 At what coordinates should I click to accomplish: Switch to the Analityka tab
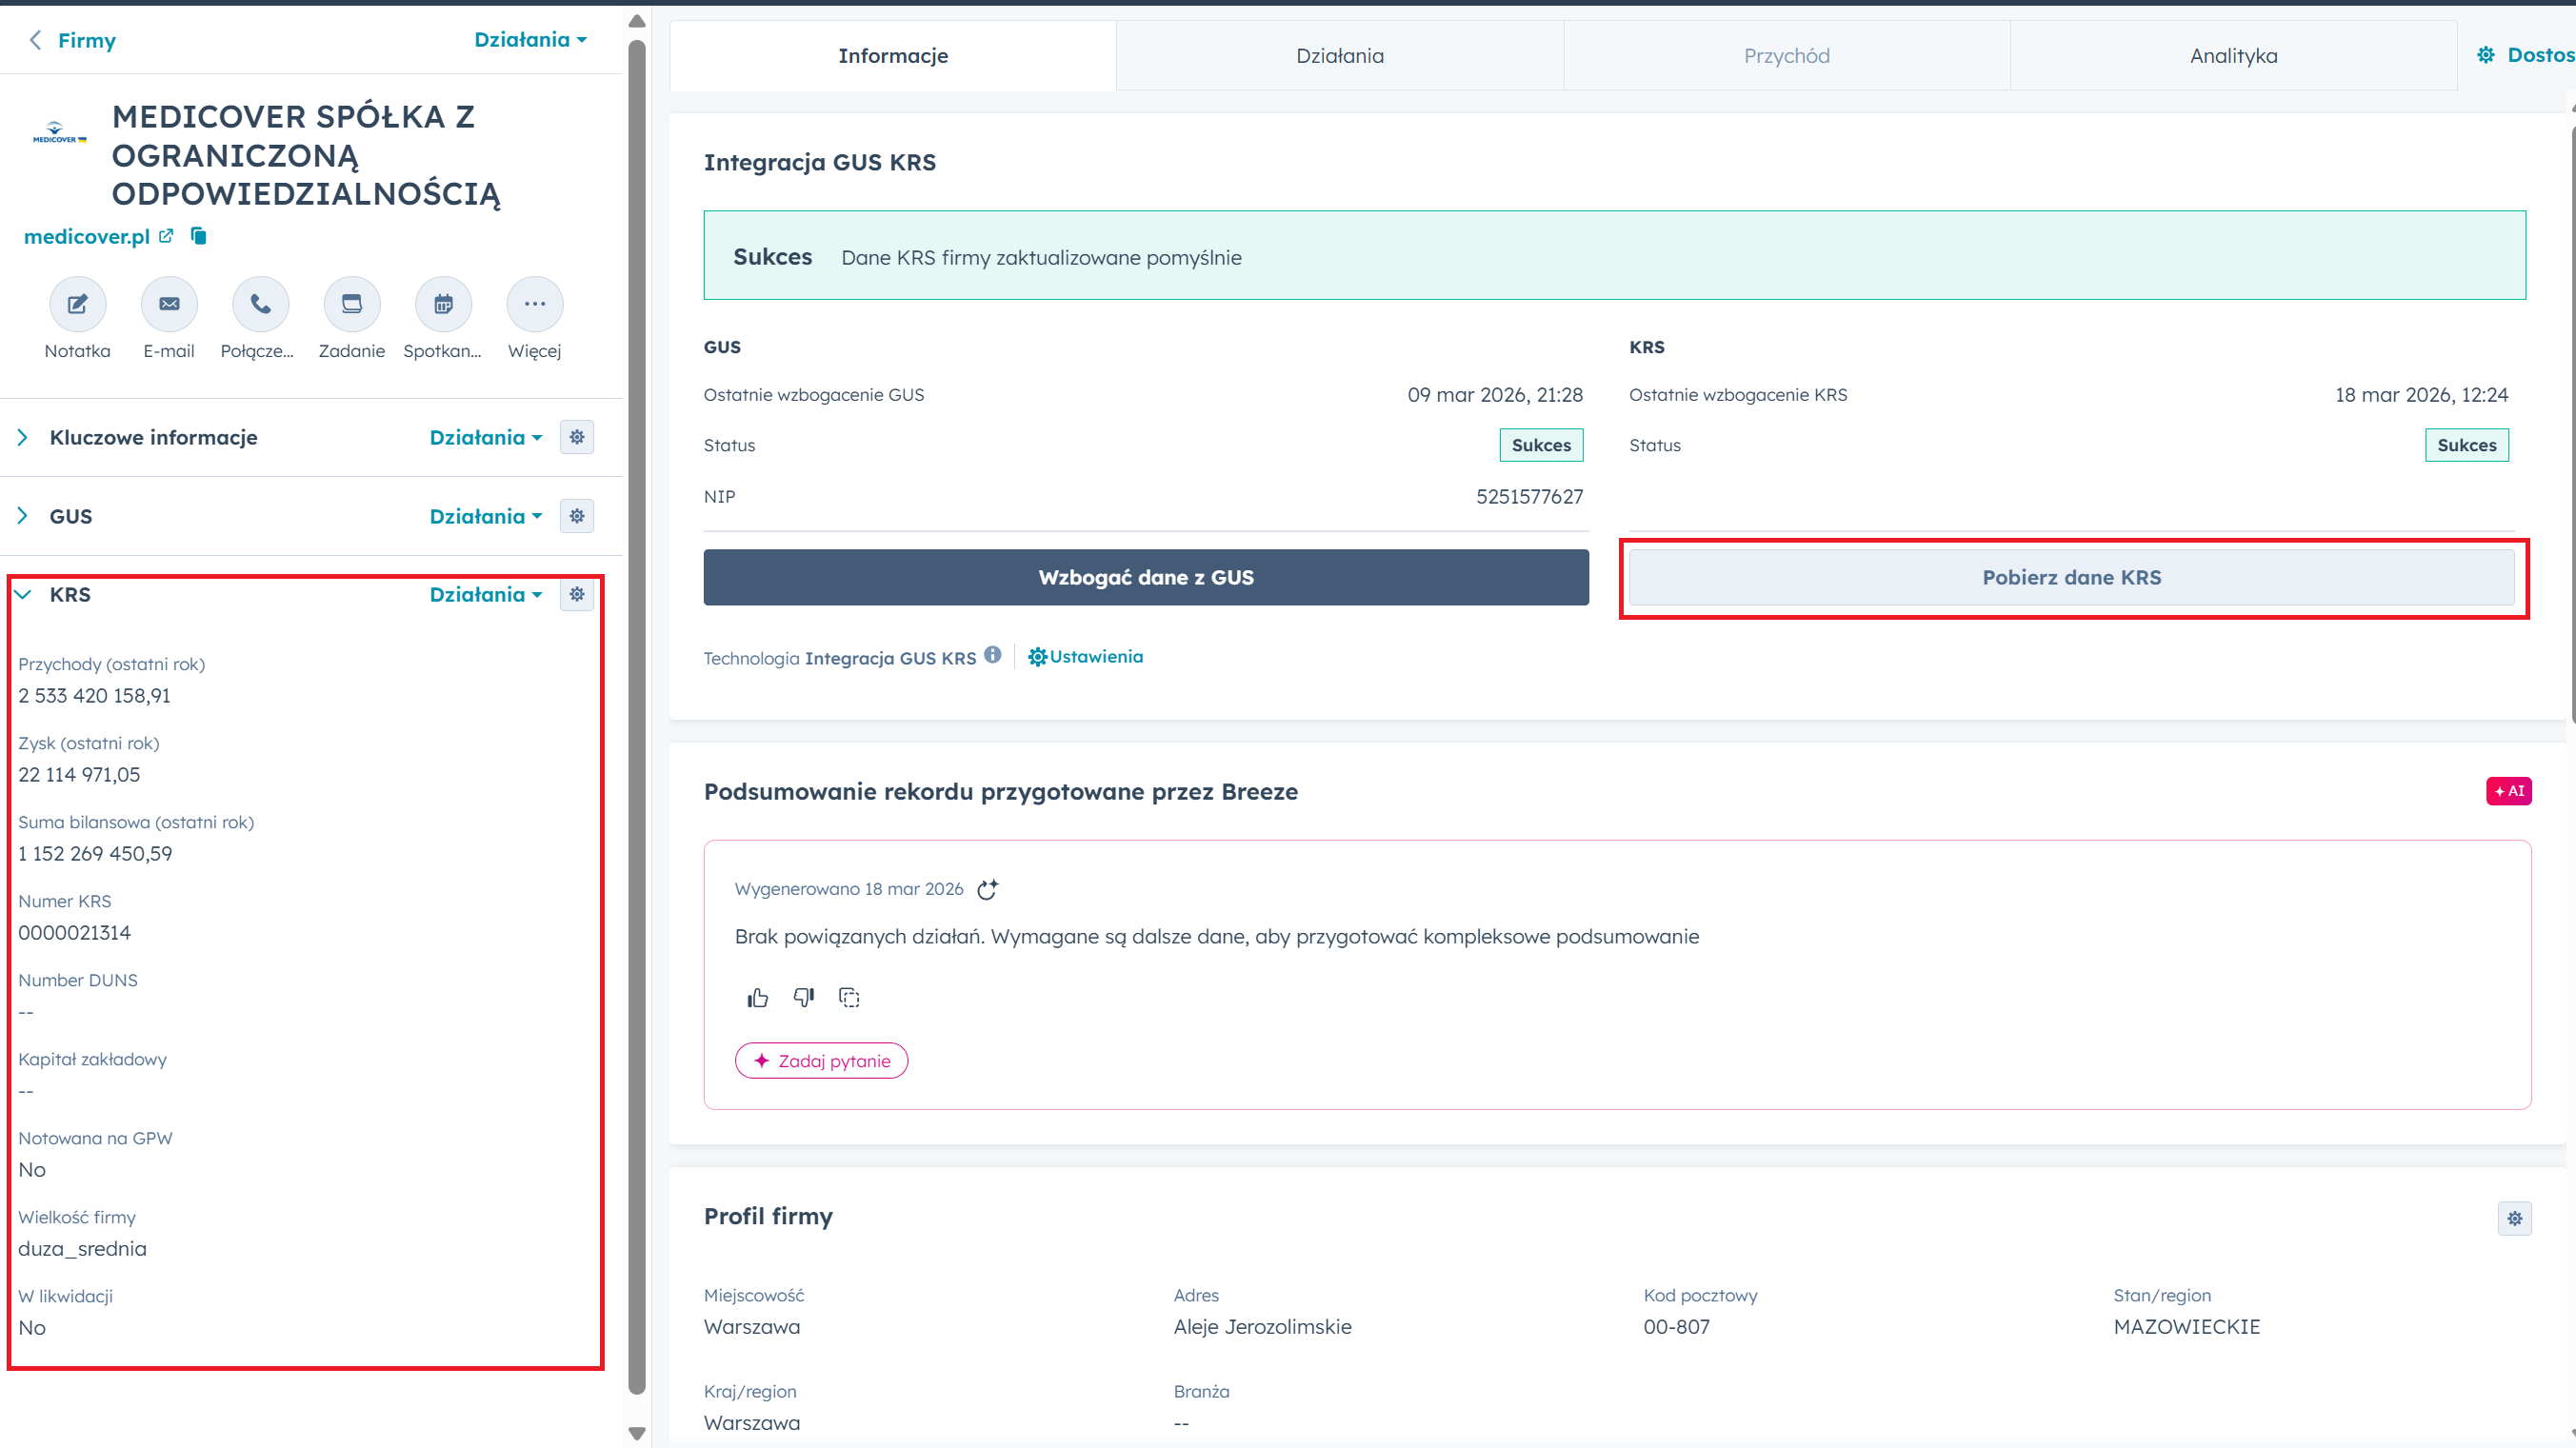click(2233, 56)
